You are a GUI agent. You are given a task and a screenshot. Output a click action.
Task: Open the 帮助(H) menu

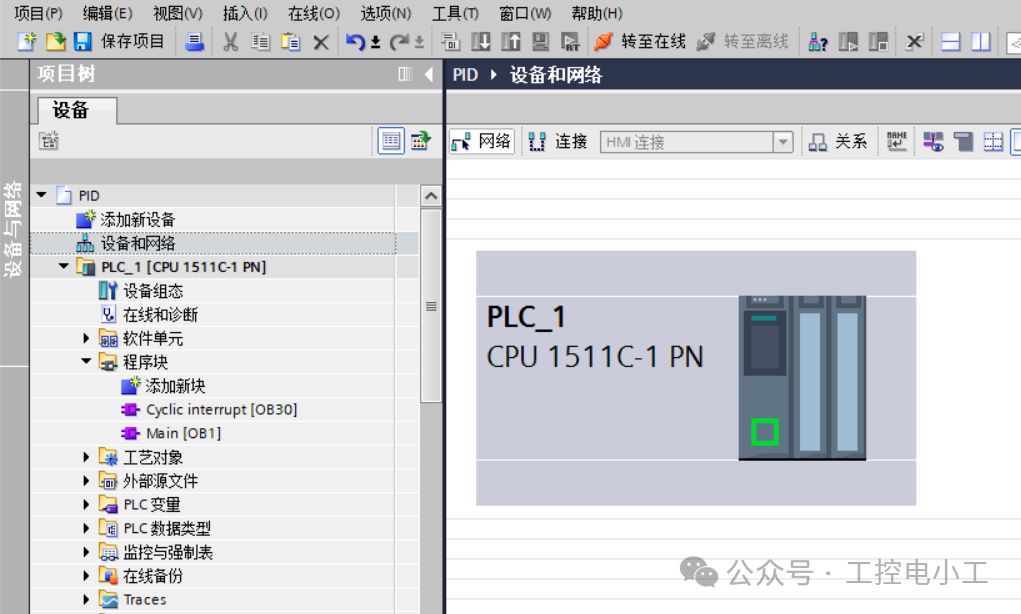click(596, 13)
